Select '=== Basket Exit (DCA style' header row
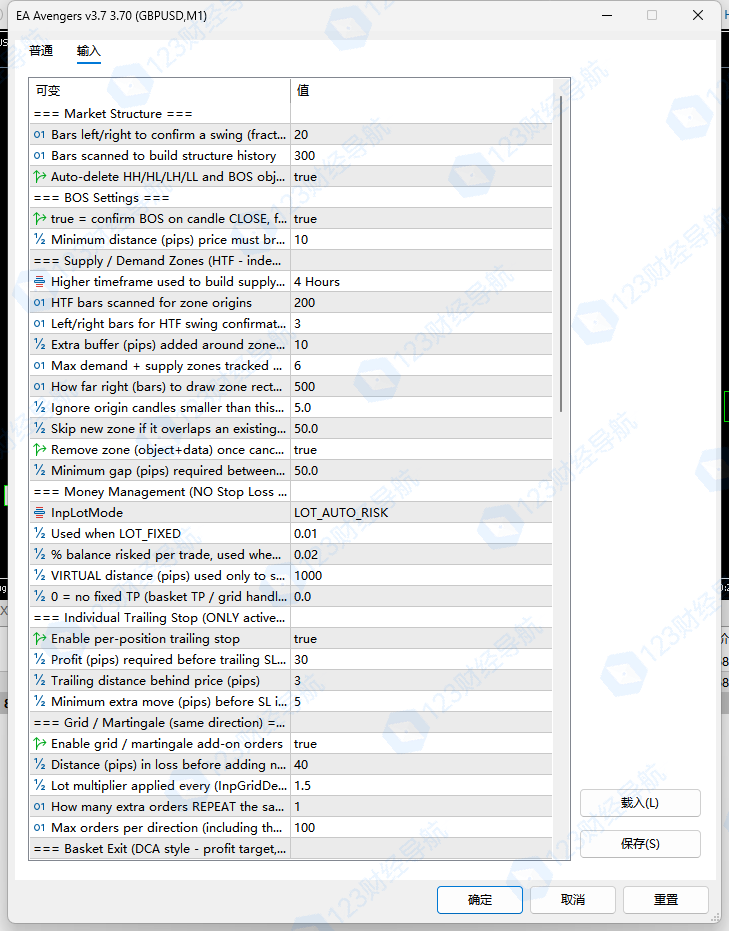729x931 pixels. 290,849
